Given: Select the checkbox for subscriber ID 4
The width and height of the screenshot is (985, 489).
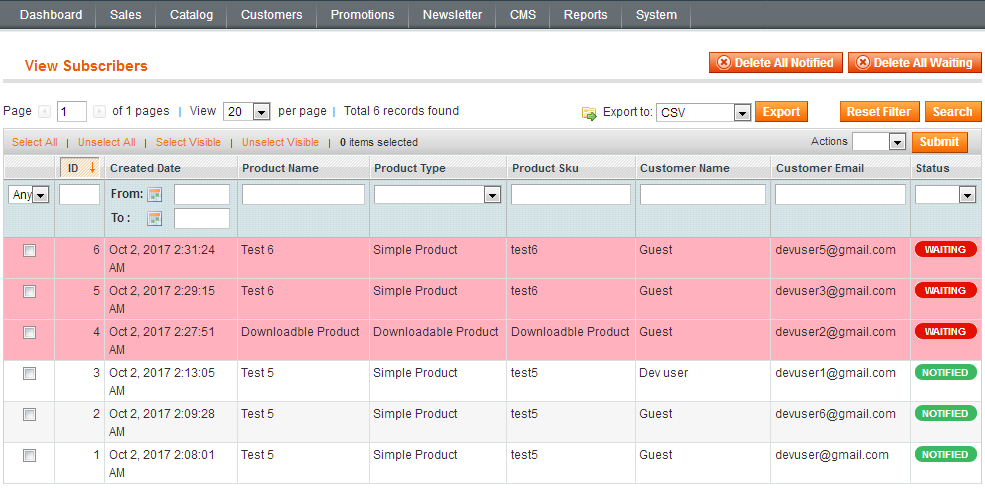Looking at the screenshot, I should [x=30, y=333].
